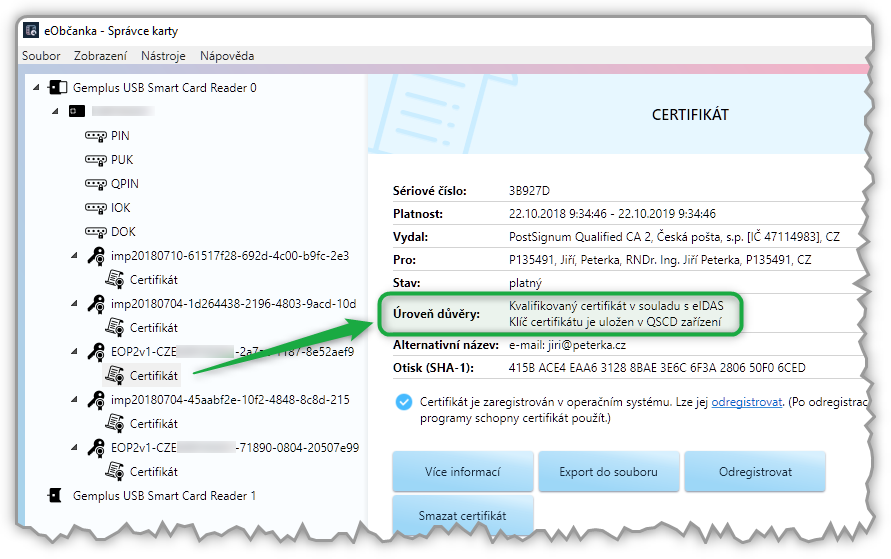Click the PUK code icon
The image size is (891, 559).
(95, 160)
